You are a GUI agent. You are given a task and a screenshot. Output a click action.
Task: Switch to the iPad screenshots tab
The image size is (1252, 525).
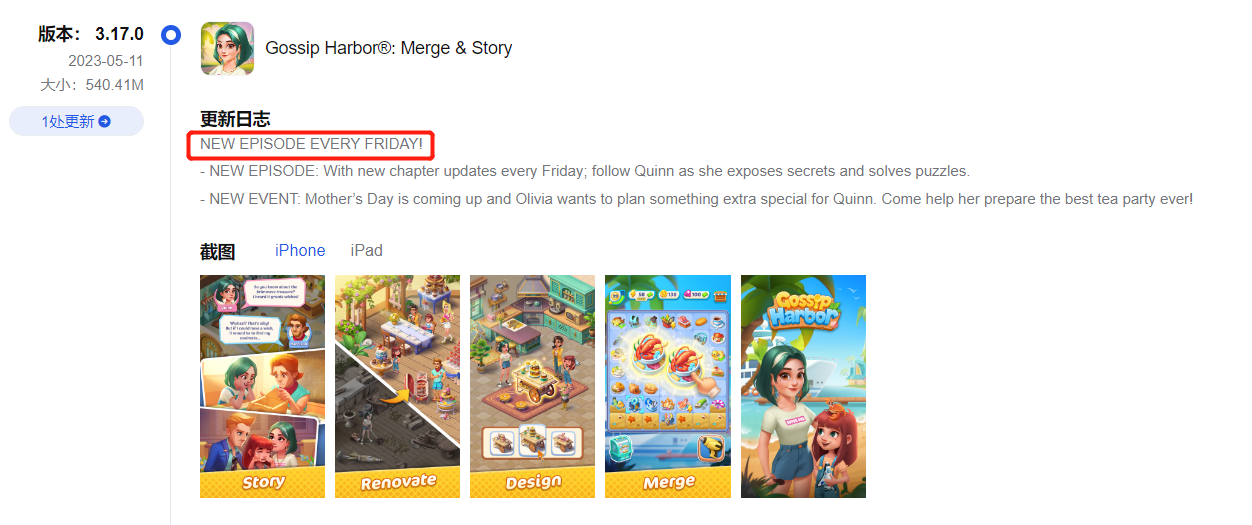tap(366, 251)
